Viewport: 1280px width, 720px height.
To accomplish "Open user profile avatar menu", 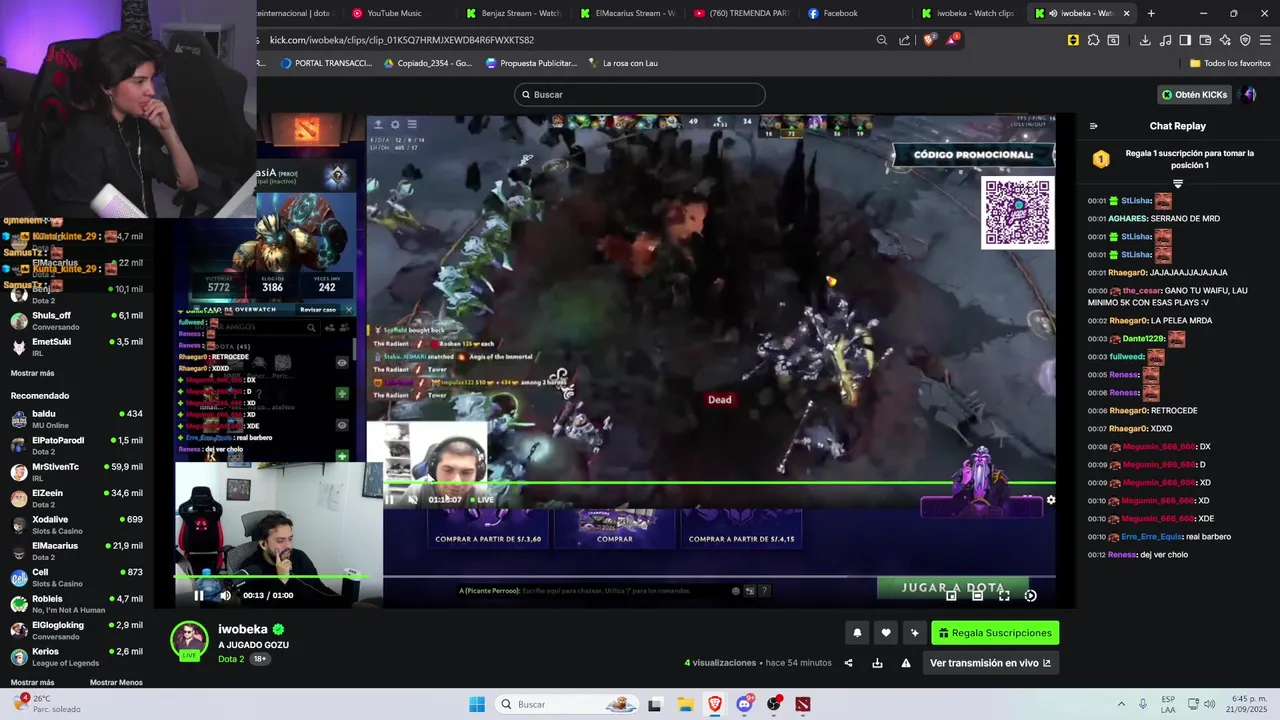I will tap(1248, 95).
